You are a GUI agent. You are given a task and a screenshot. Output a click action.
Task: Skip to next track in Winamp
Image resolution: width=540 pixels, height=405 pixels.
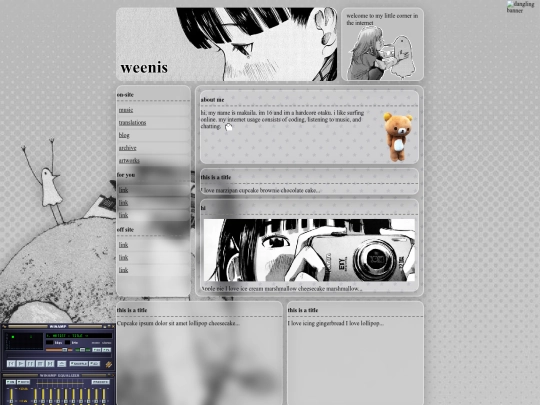(x=50, y=363)
